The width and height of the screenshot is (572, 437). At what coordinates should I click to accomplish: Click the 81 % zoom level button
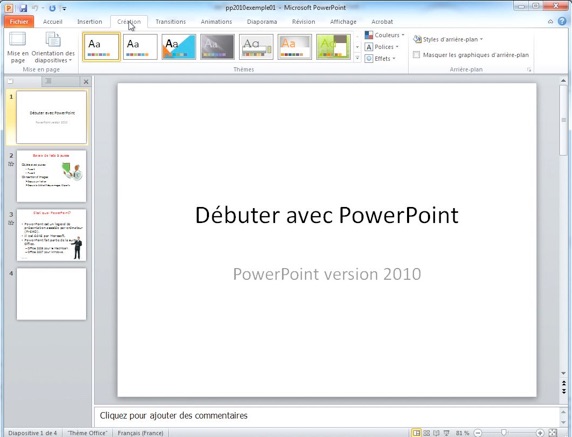462,433
